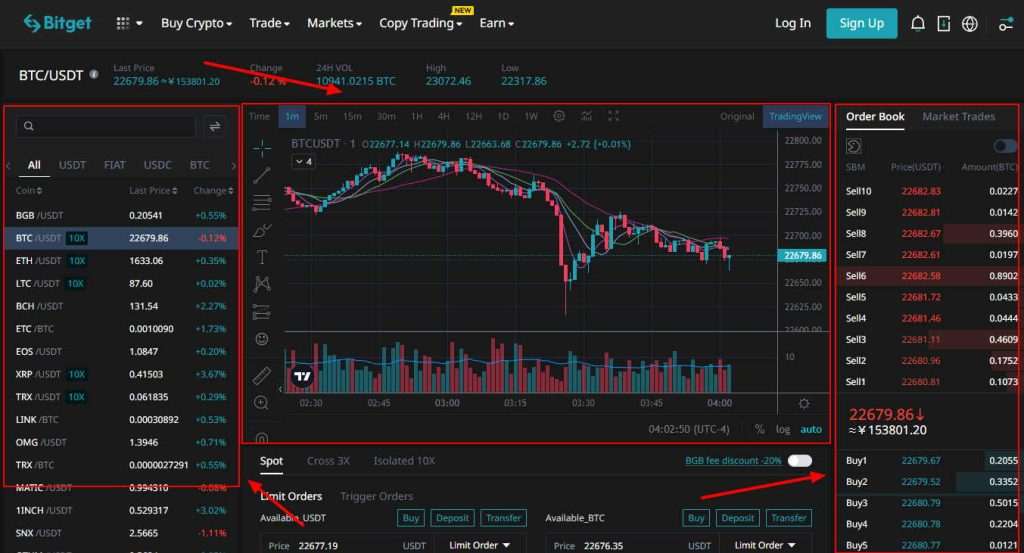This screenshot has width=1024, height=553.
Task: Expand the chart to fullscreen
Action: tap(613, 116)
